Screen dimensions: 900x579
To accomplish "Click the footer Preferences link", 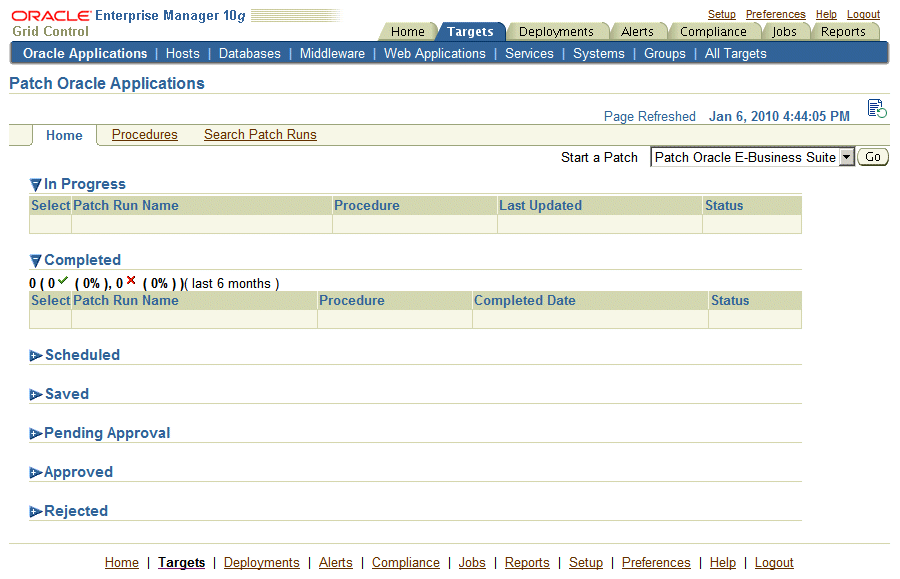I will click(656, 562).
